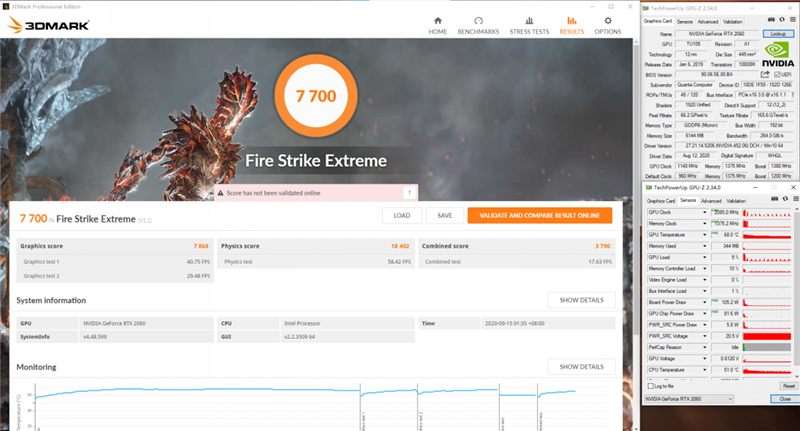This screenshot has height=431, width=800.
Task: Switch to Graphics Card tab in lower GPU-Z
Action: (x=661, y=201)
